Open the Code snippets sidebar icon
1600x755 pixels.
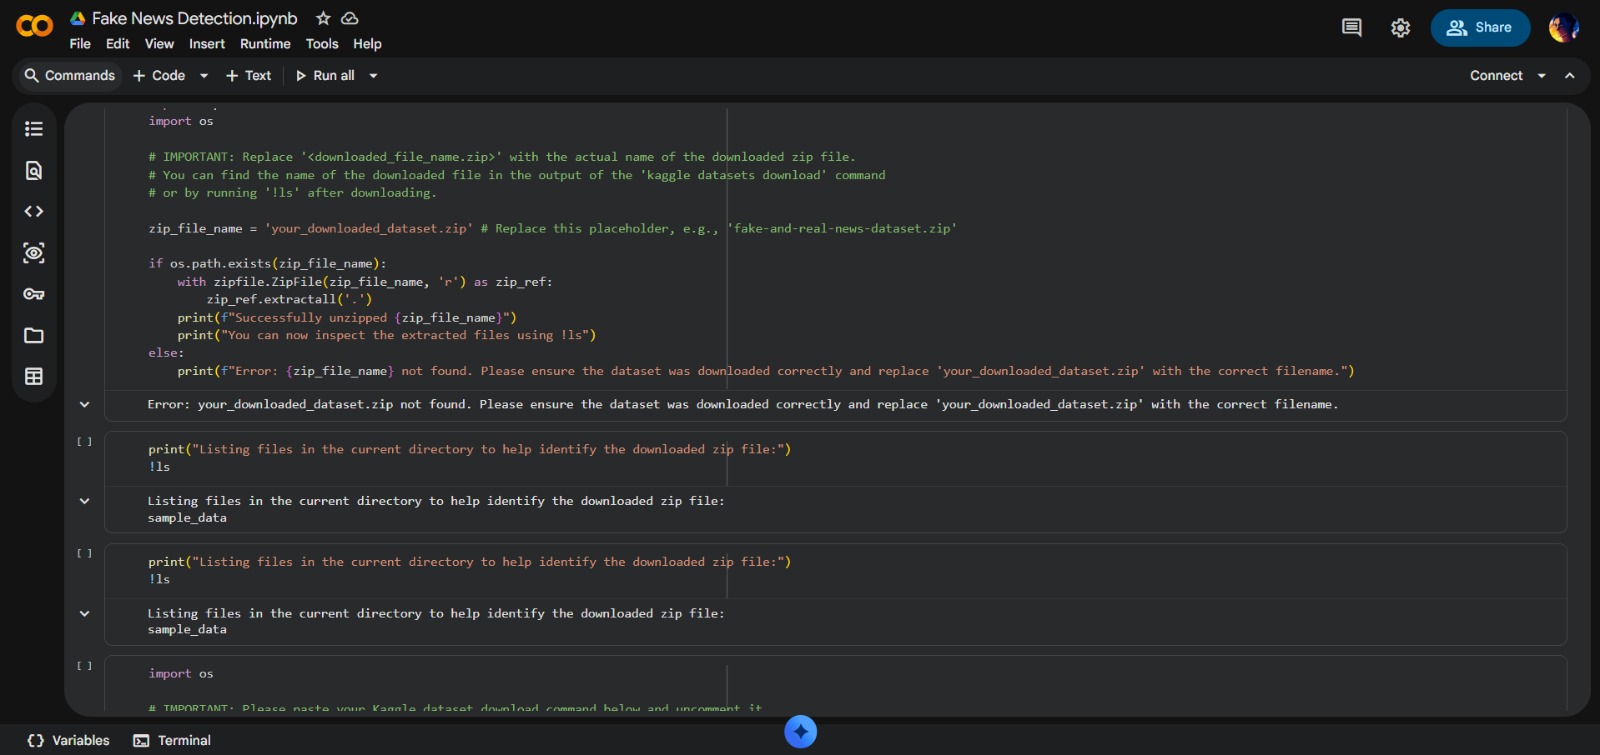pyautogui.click(x=34, y=212)
